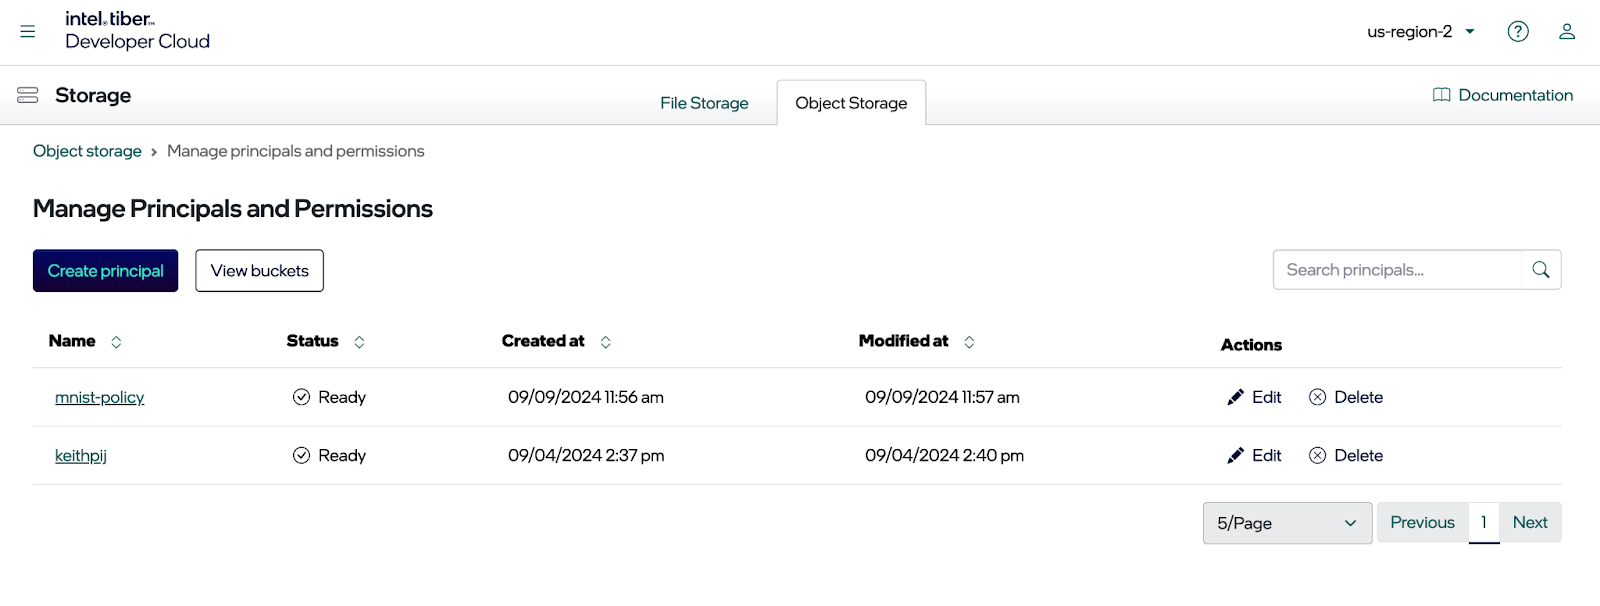Click the Delete icon for mnist-policy

pos(1317,398)
